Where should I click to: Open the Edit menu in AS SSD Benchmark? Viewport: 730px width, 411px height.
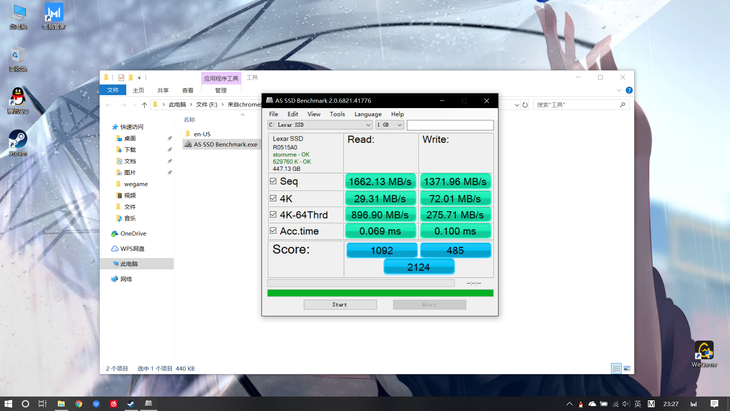293,114
